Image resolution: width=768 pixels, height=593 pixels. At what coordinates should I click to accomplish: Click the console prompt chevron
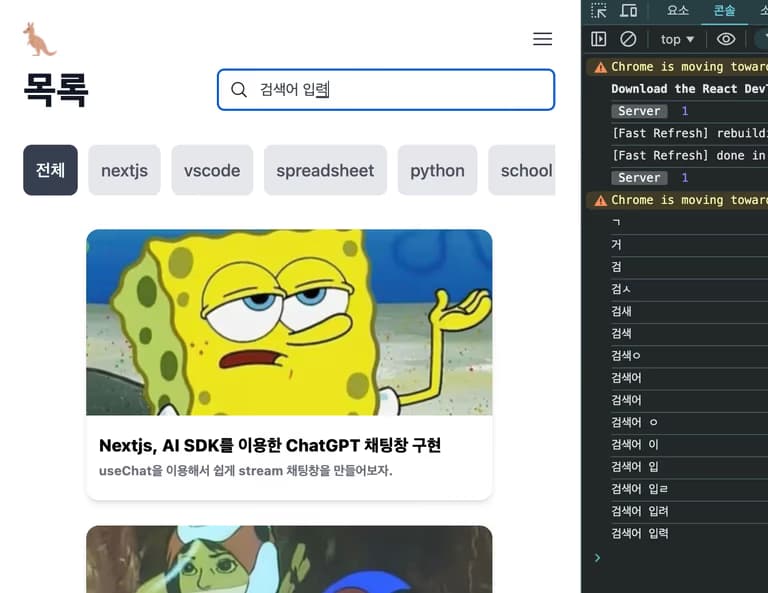[x=597, y=558]
